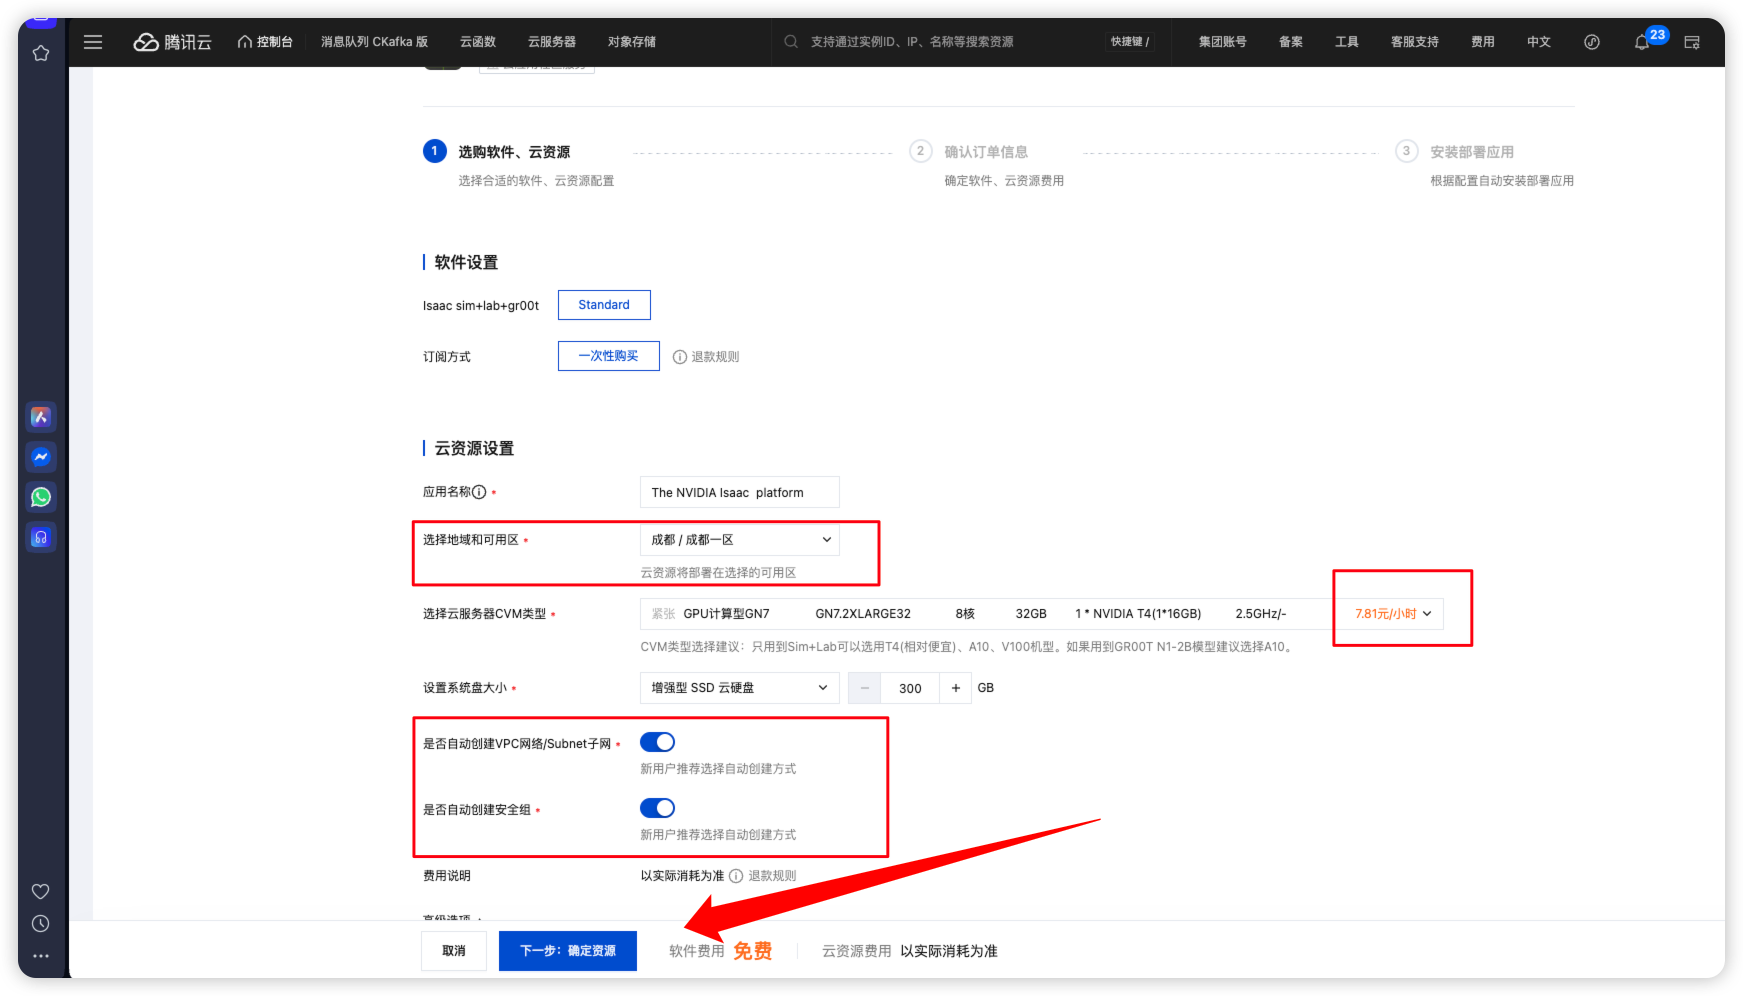Open 控制台 console home
Screen dimensions: 1743x996
(x=265, y=42)
